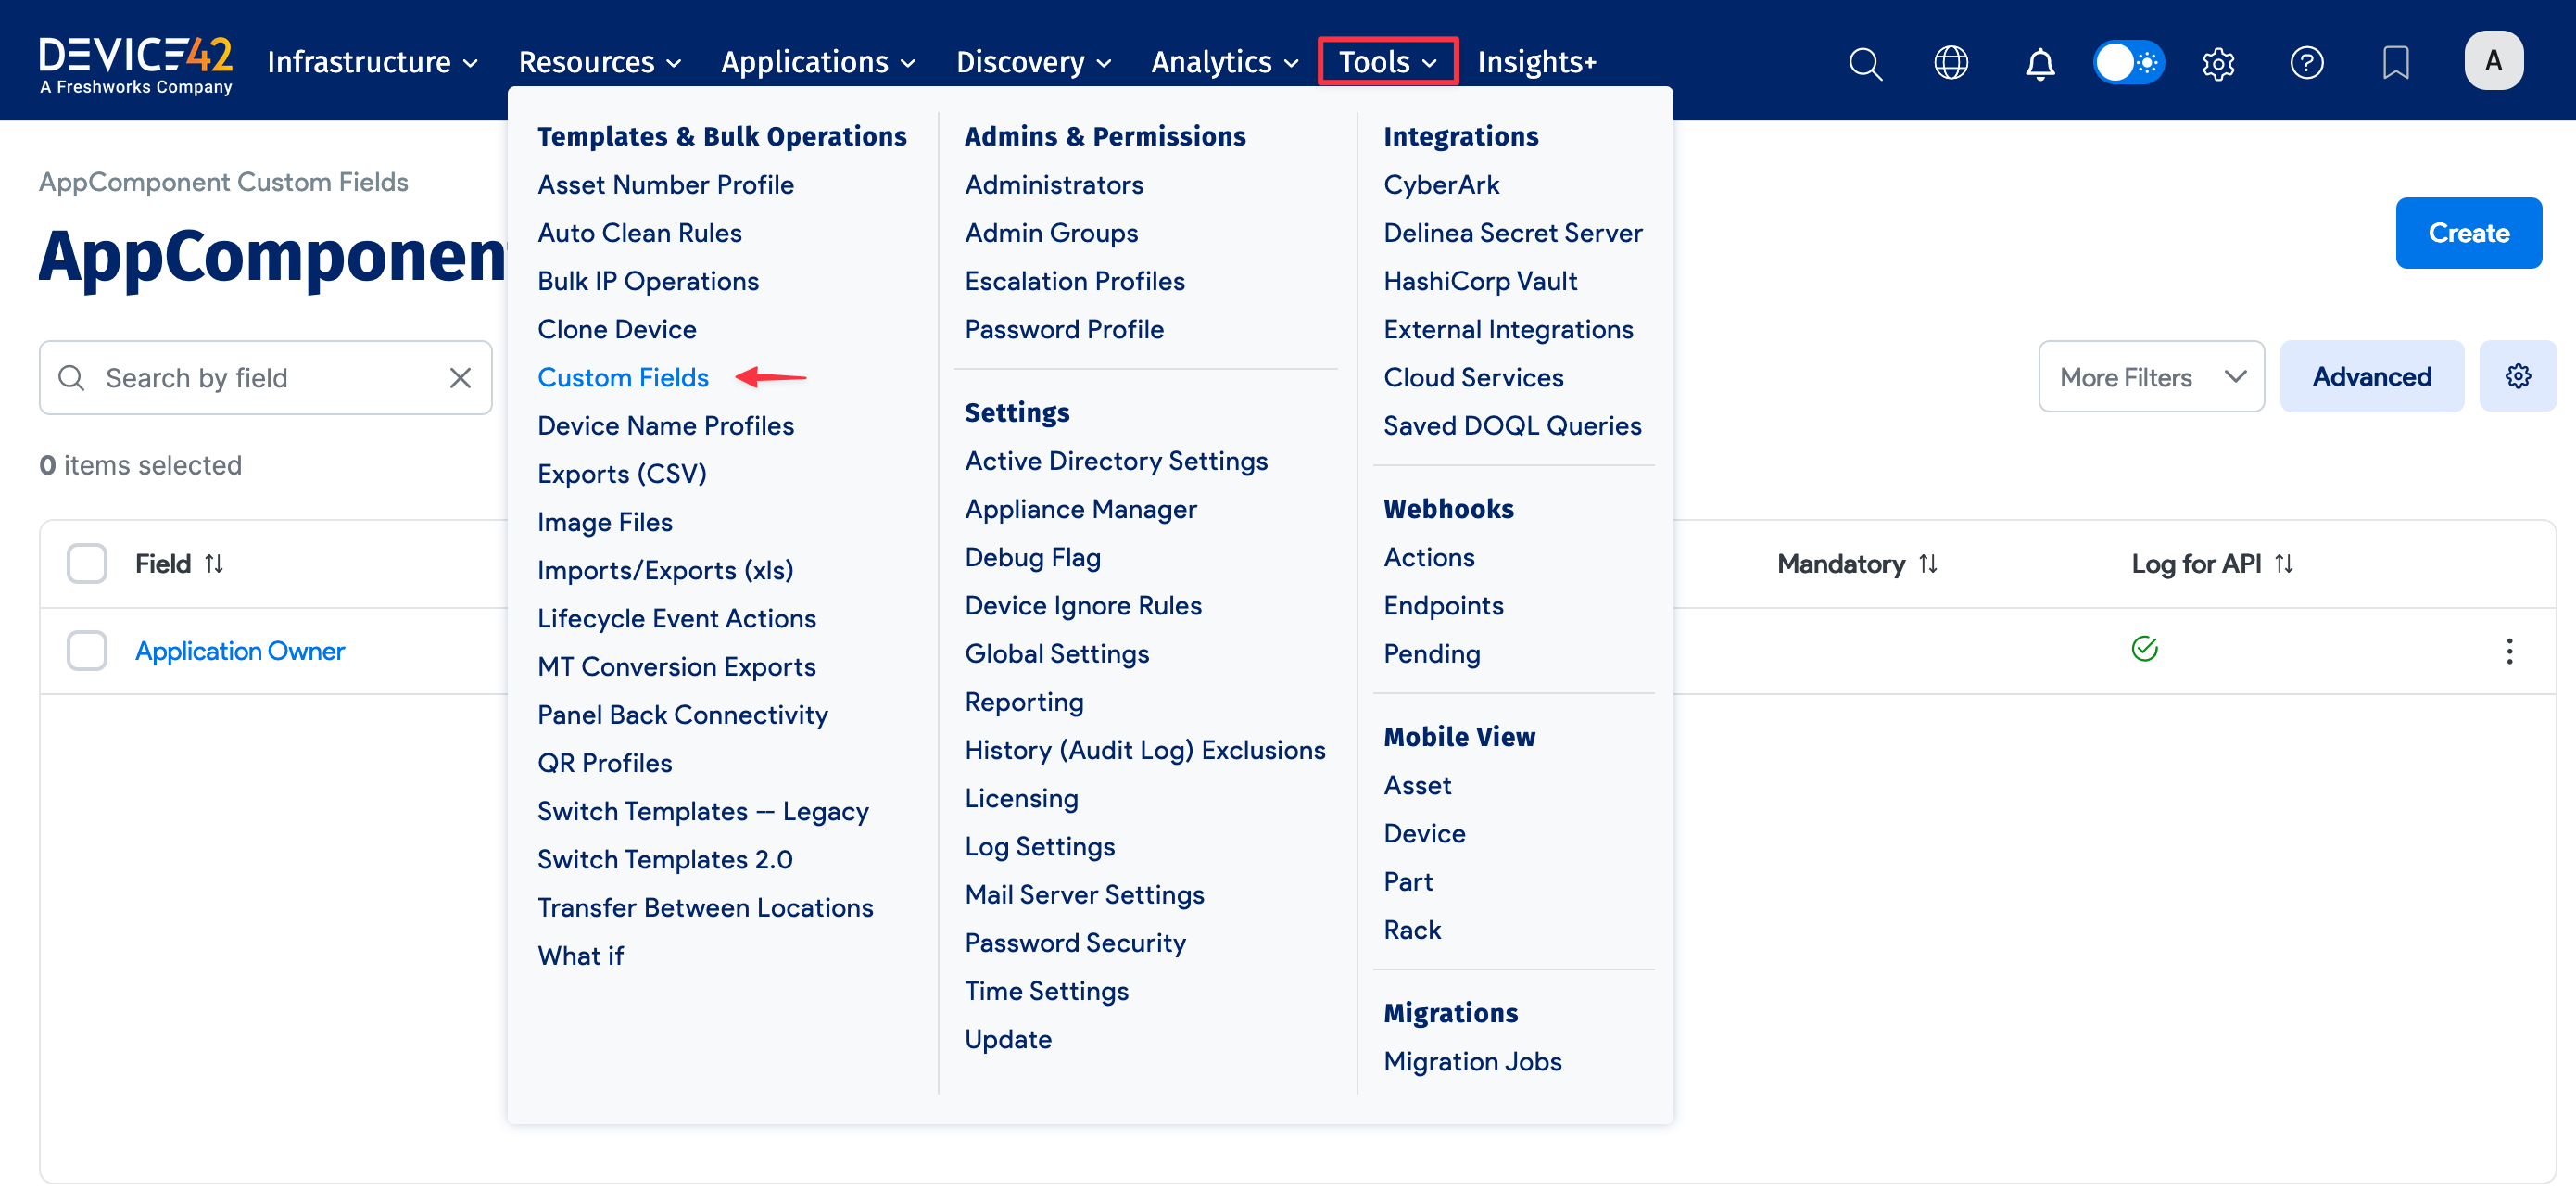Open the globe language icon
2576x1203 pixels.
point(1951,63)
